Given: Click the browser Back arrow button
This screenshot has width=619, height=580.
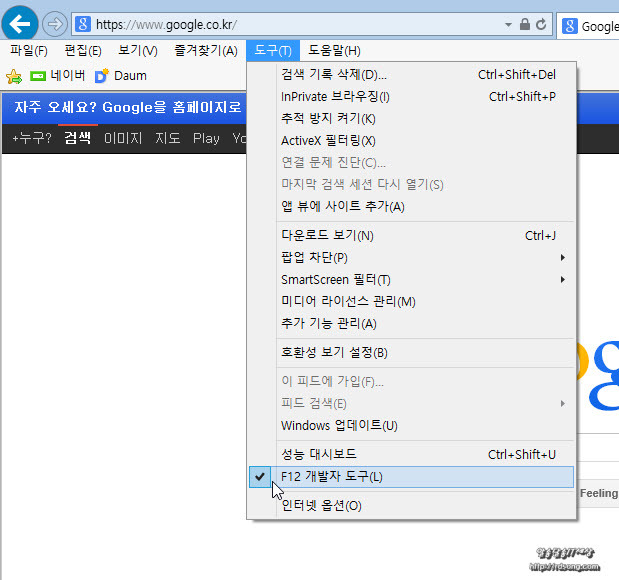Looking at the screenshot, I should click(20, 23).
